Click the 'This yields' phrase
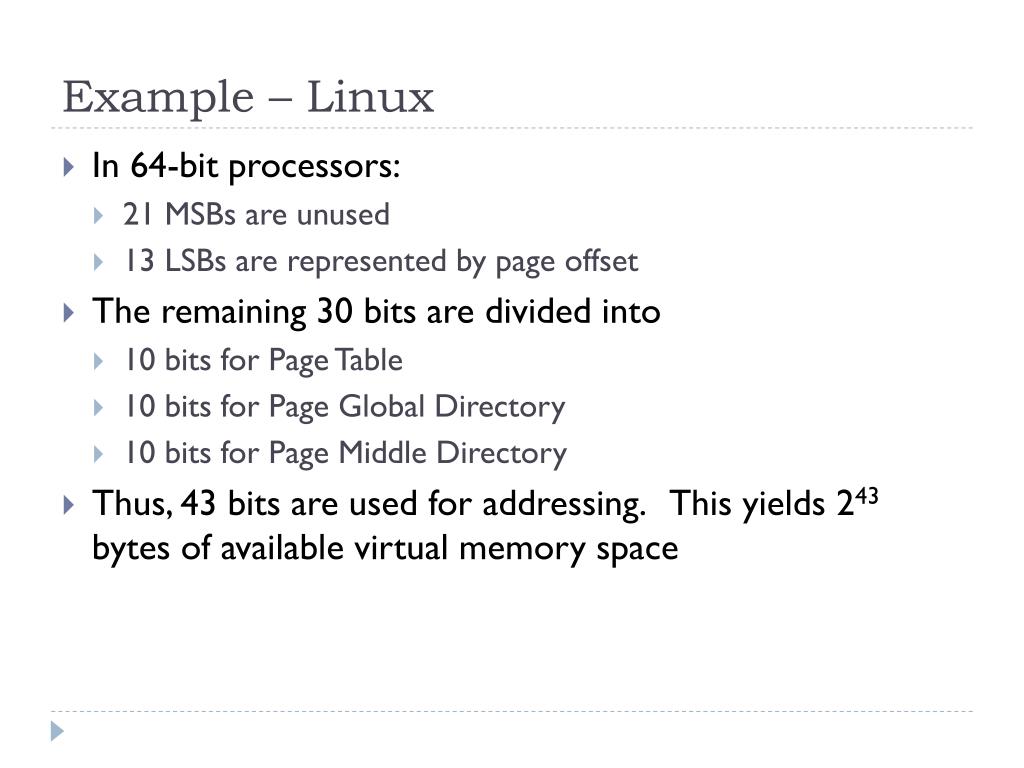Image resolution: width=1024 pixels, height=768 pixels. [x=748, y=504]
